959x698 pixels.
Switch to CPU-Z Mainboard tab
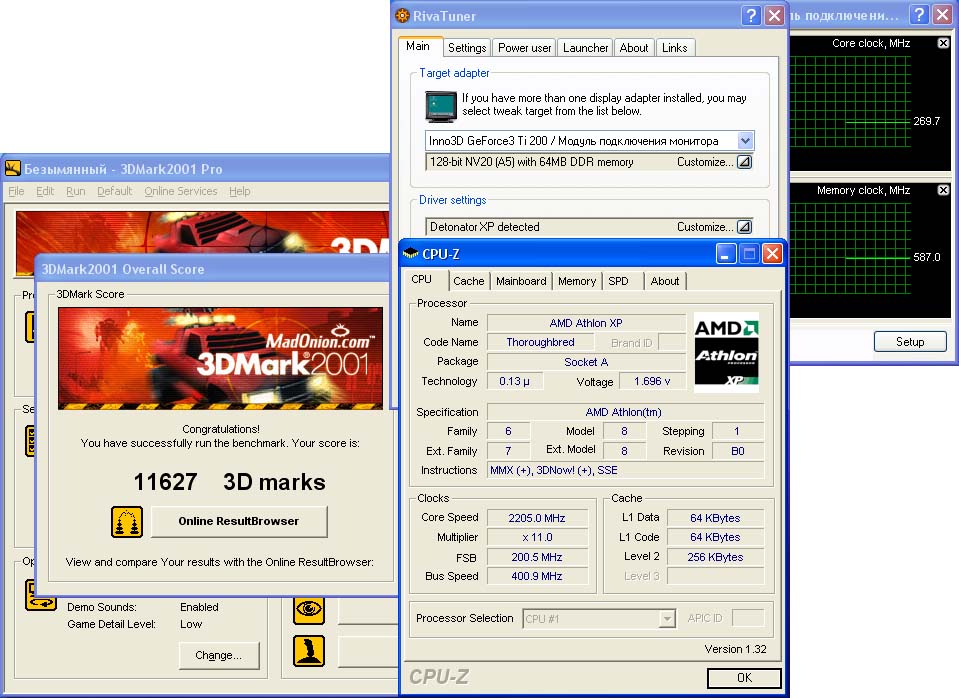521,281
